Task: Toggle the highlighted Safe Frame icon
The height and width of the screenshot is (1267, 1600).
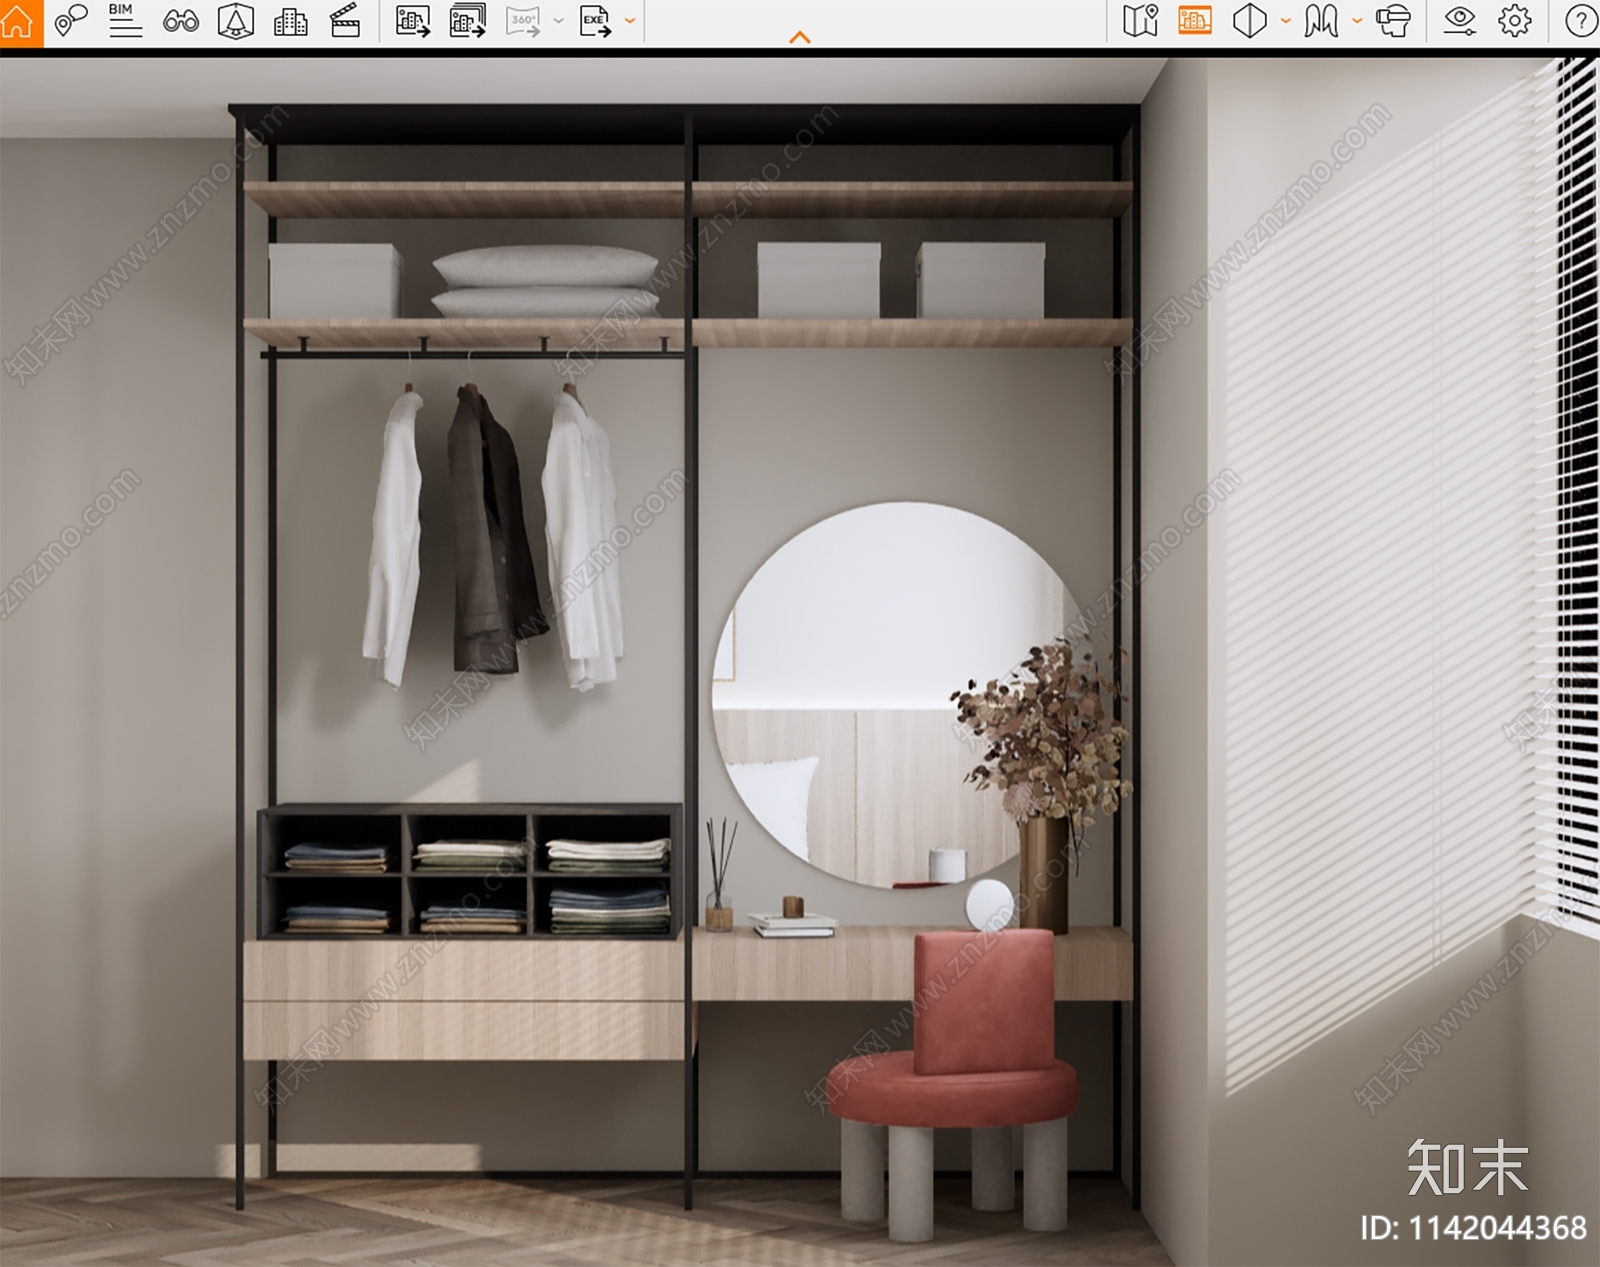Action: 1195,21
